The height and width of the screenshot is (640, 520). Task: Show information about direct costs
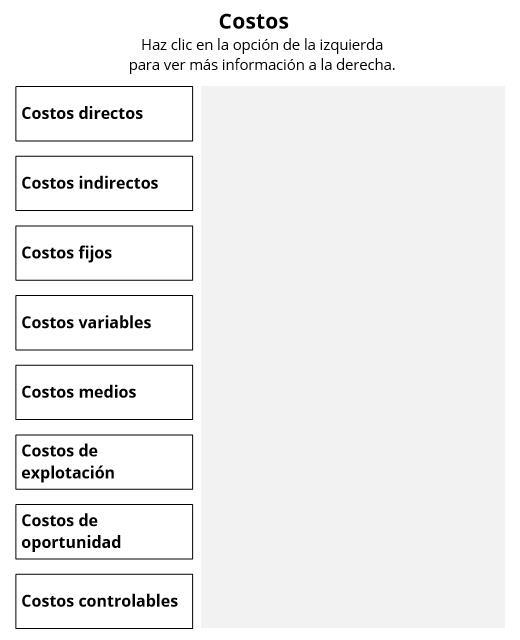[x=104, y=114]
